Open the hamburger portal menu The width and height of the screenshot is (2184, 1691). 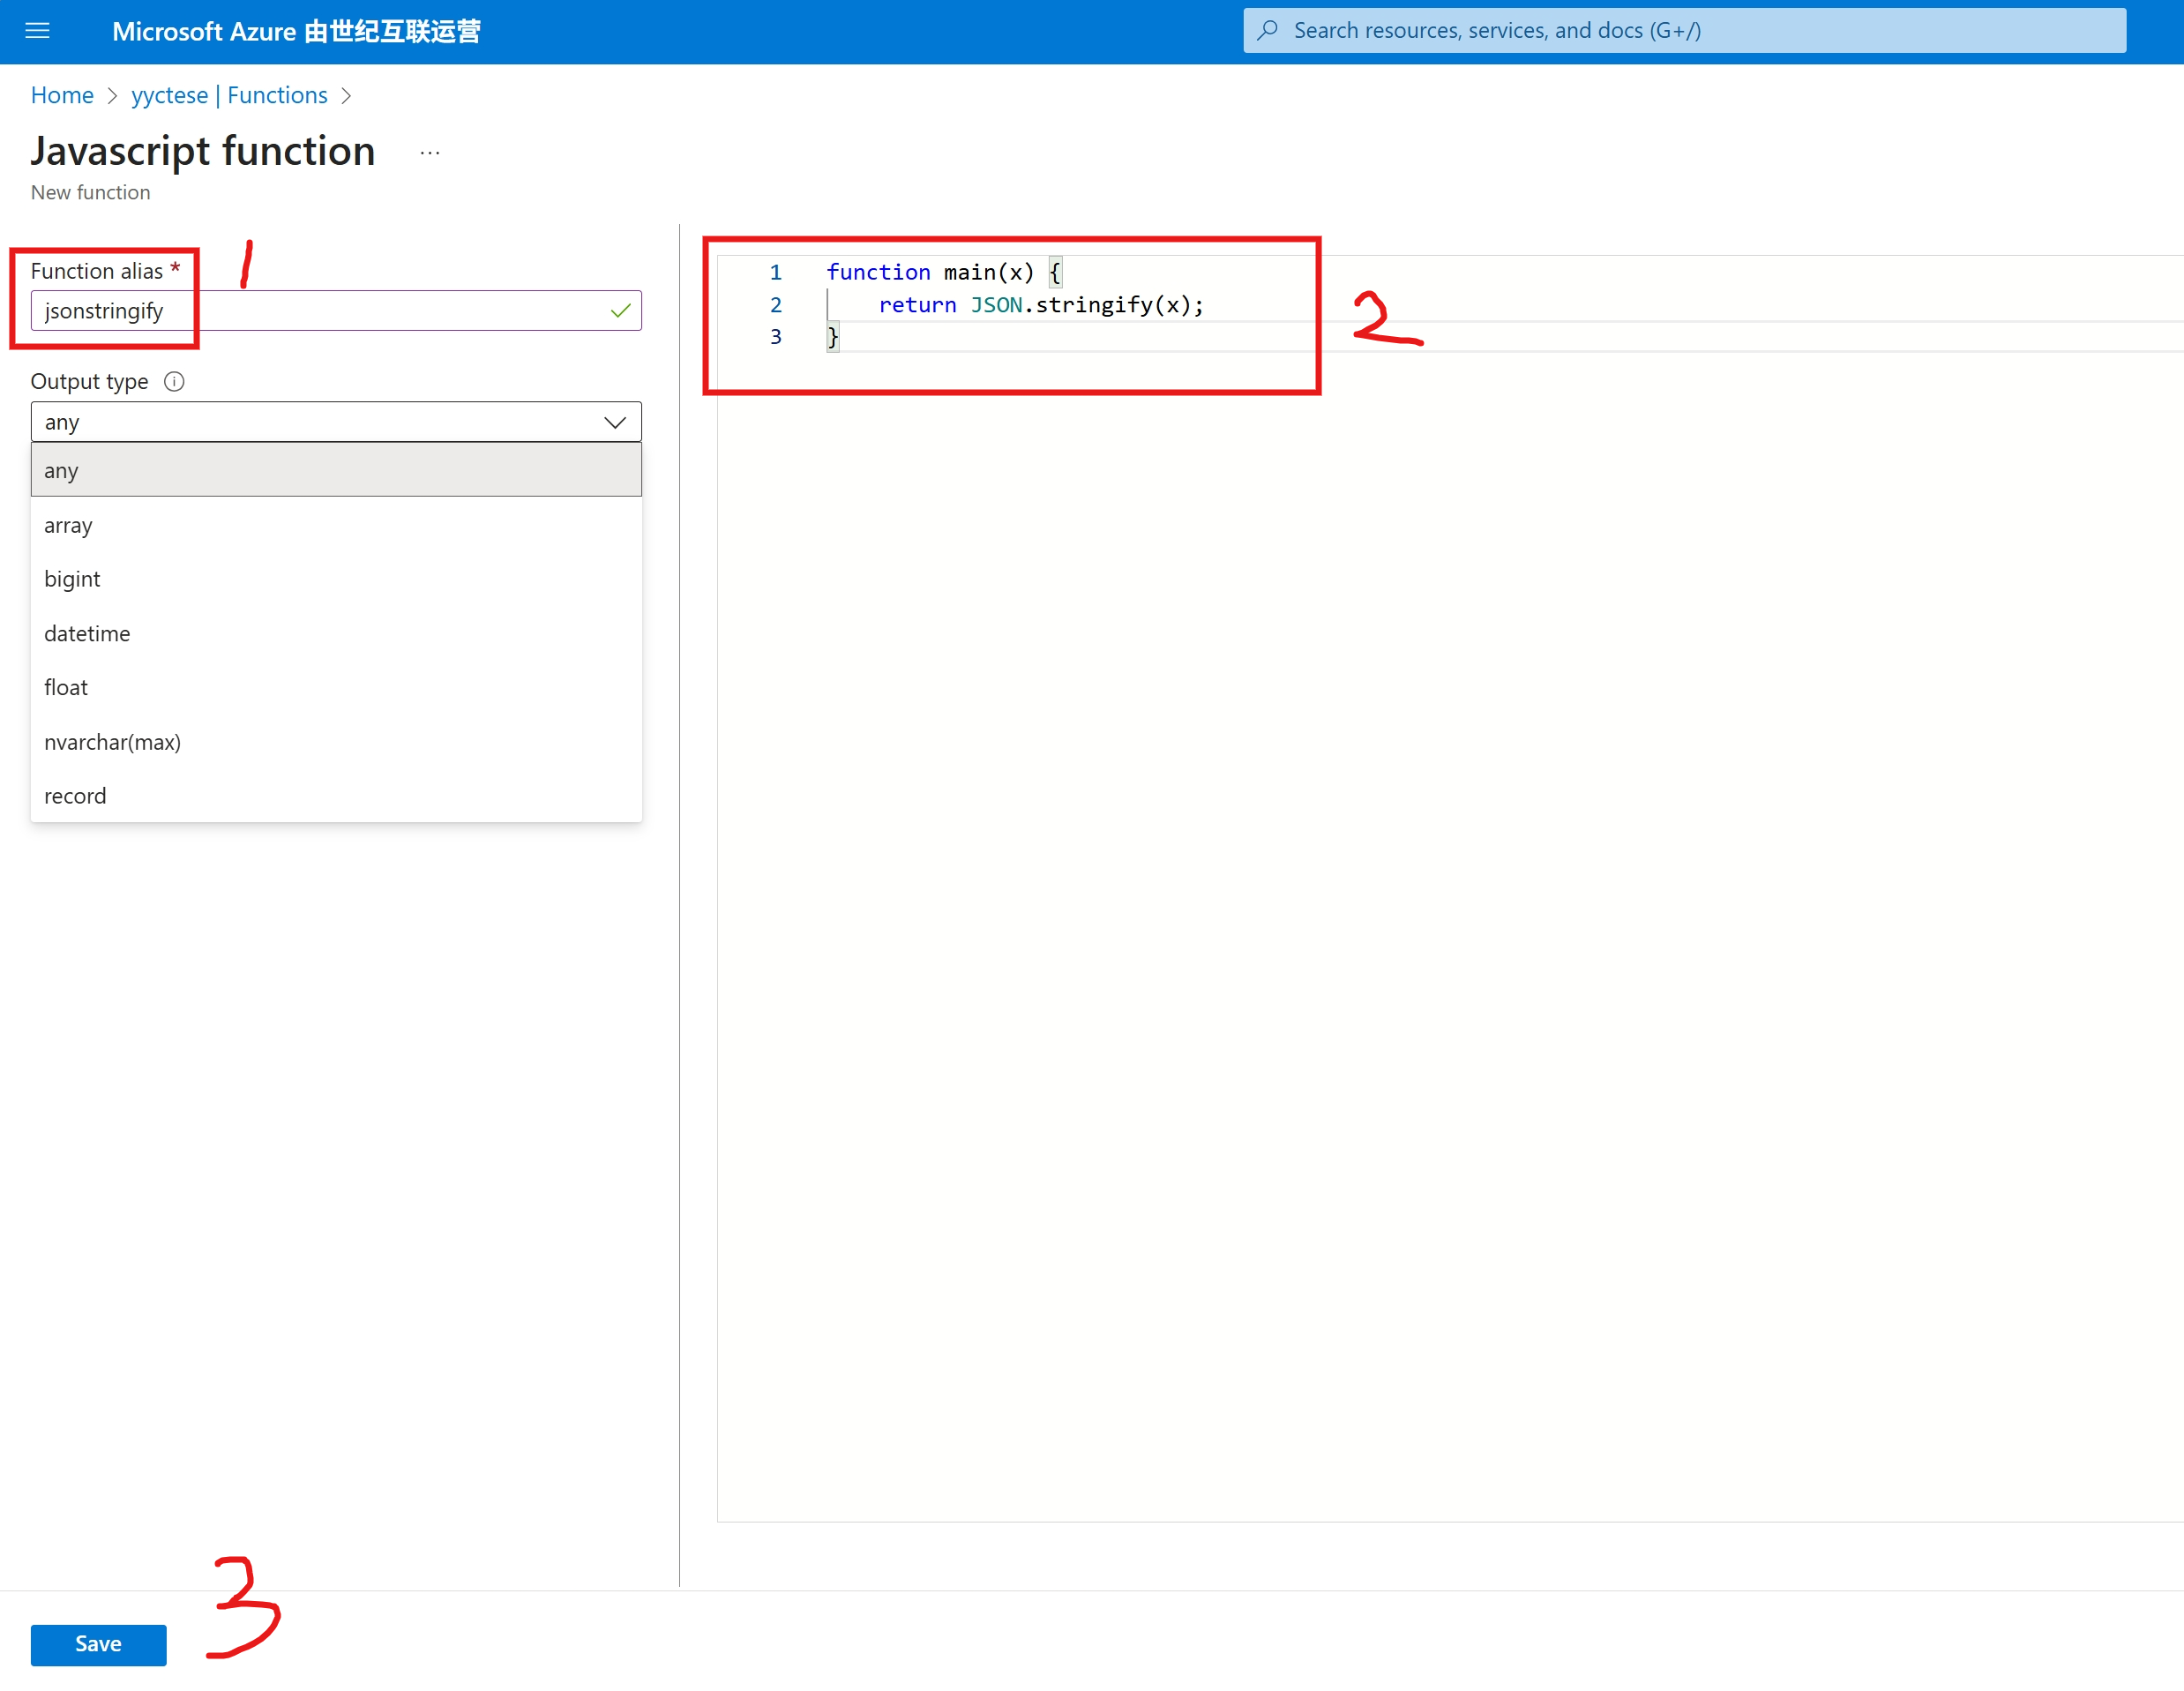(x=37, y=31)
